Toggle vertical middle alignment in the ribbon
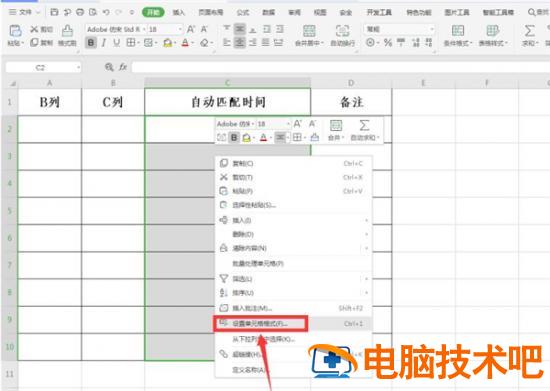Image resolution: width=550 pixels, height=391 pixels. (240, 29)
